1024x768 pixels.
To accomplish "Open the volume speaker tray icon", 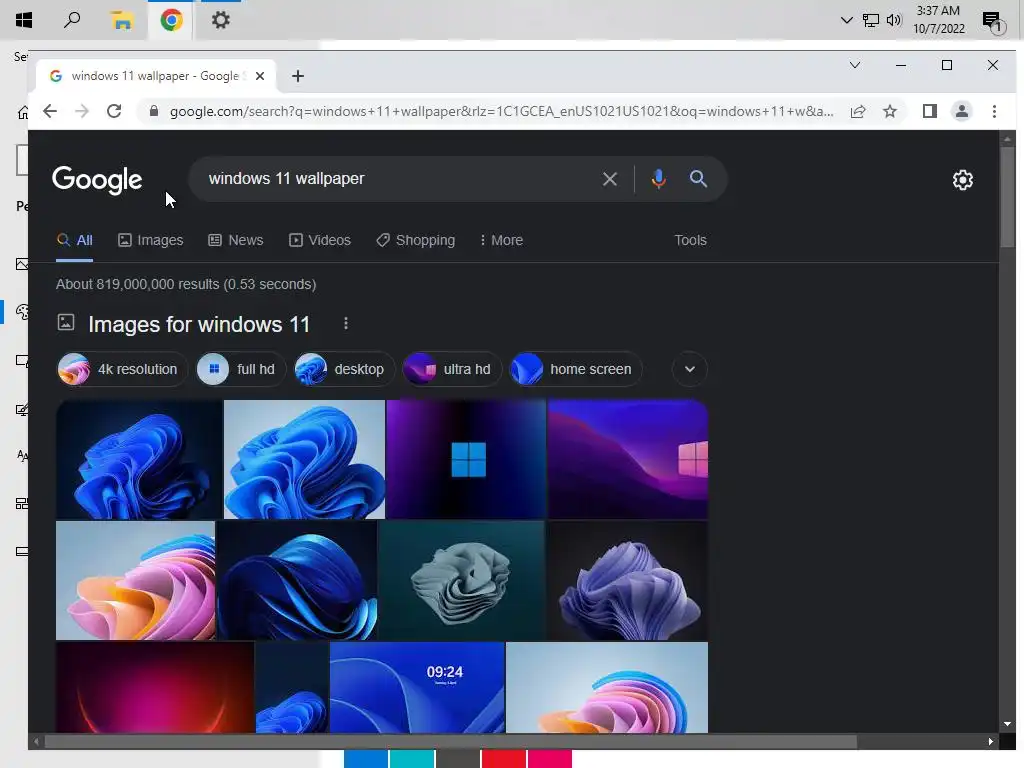I will (x=894, y=20).
